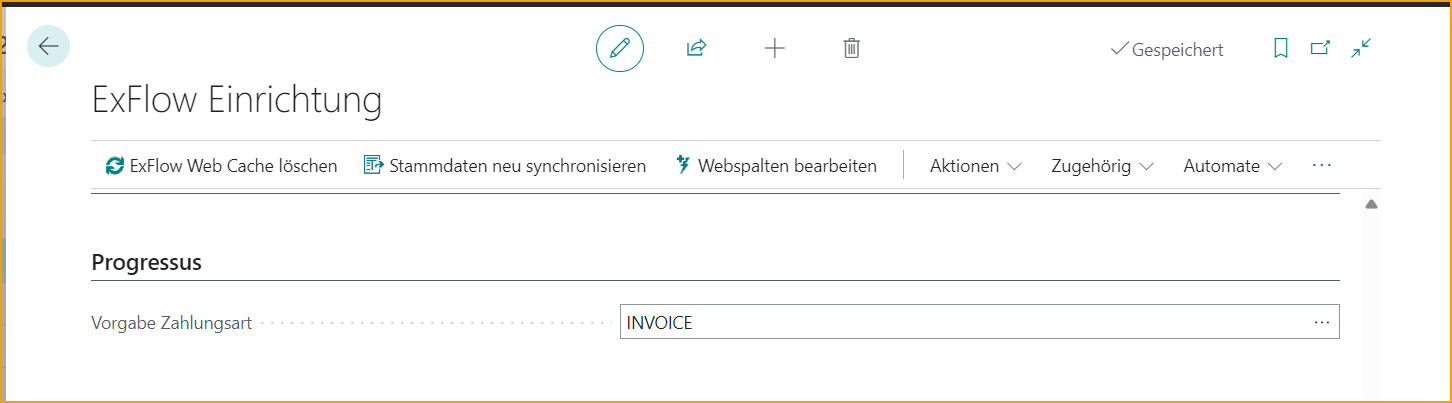Show more options in the action bar
The width and height of the screenshot is (1452, 403).
point(1322,166)
